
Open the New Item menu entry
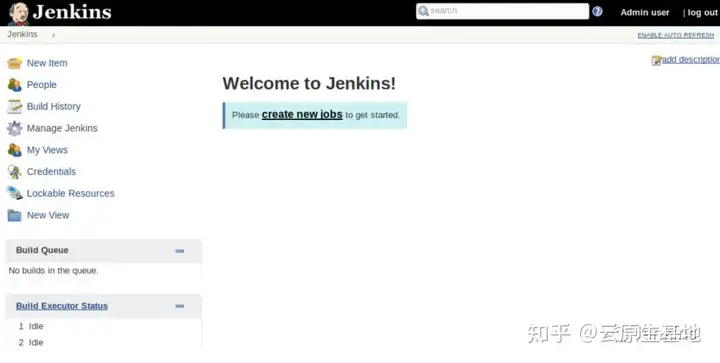tap(47, 63)
